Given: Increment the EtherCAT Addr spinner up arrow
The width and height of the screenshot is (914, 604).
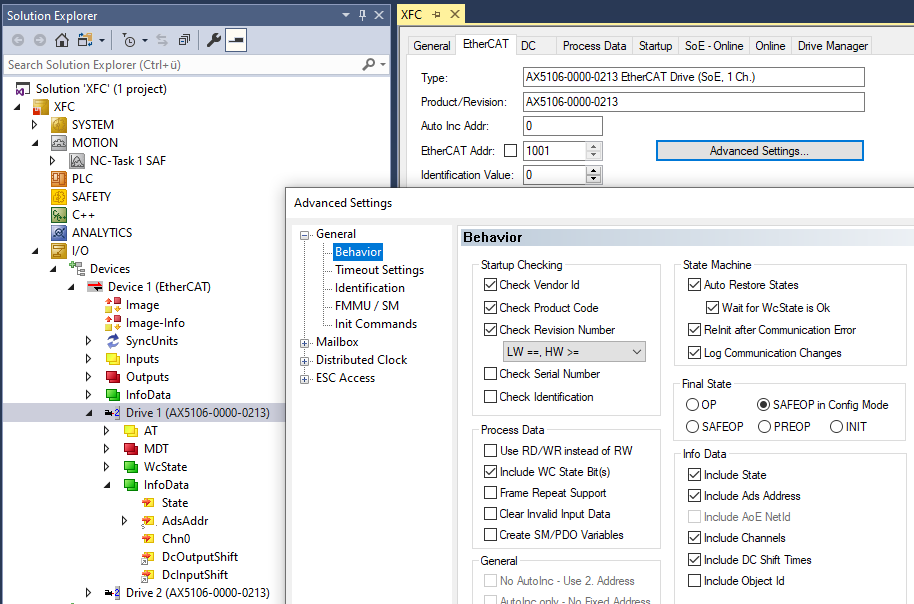Looking at the screenshot, I should pos(593,147).
